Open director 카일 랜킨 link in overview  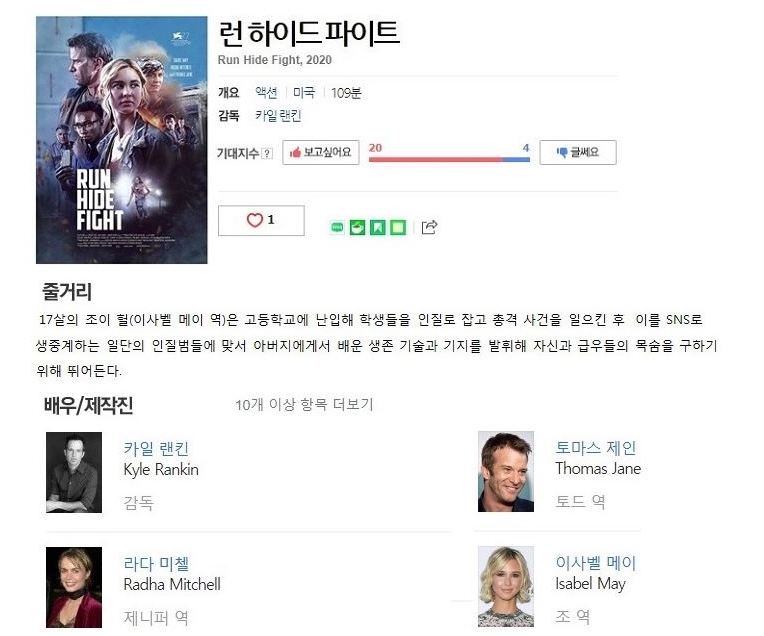point(278,116)
